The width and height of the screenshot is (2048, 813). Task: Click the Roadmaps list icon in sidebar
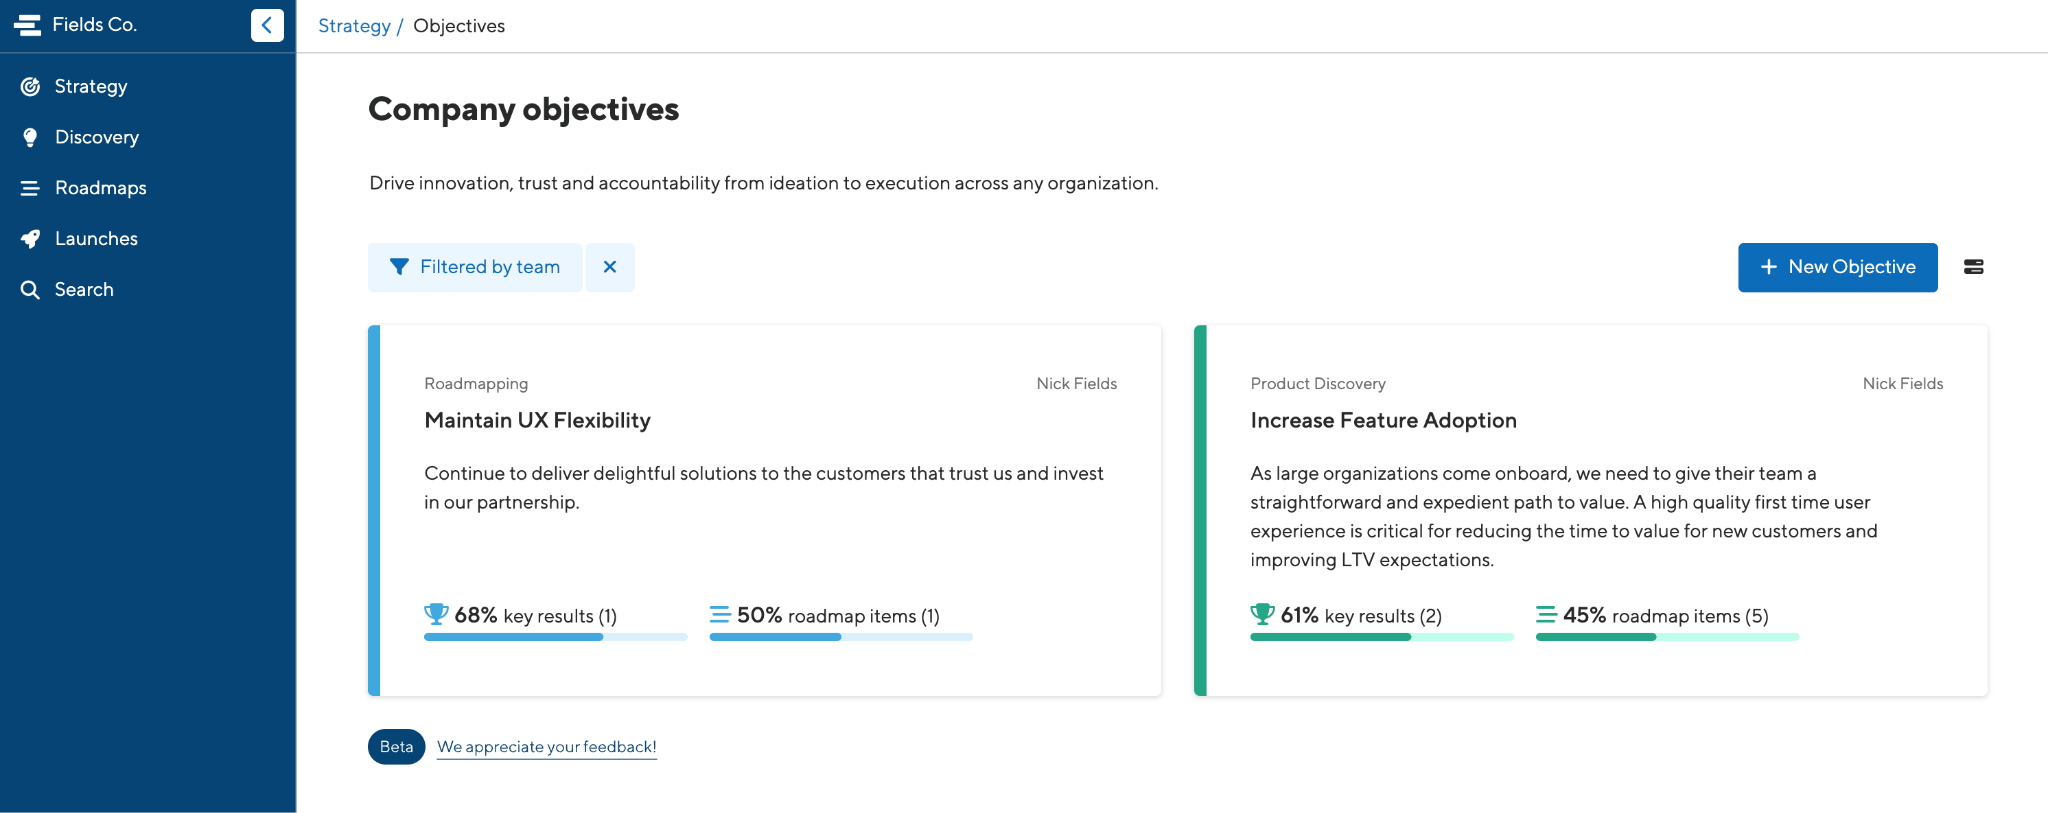[31, 188]
